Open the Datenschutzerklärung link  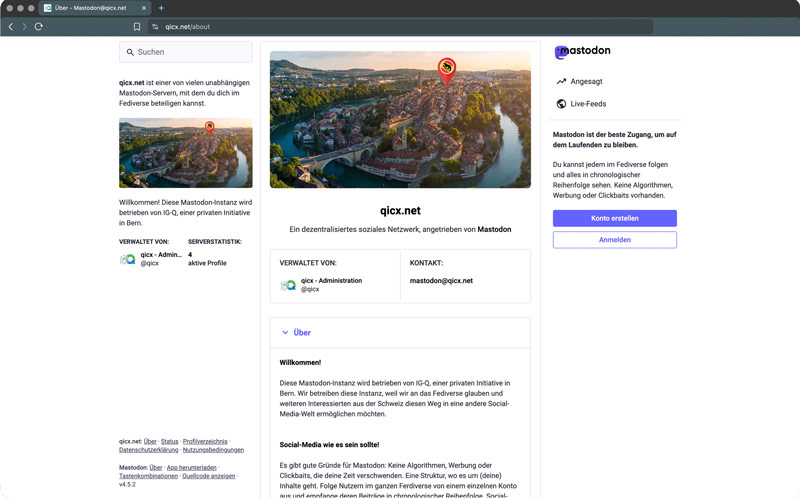click(x=149, y=450)
